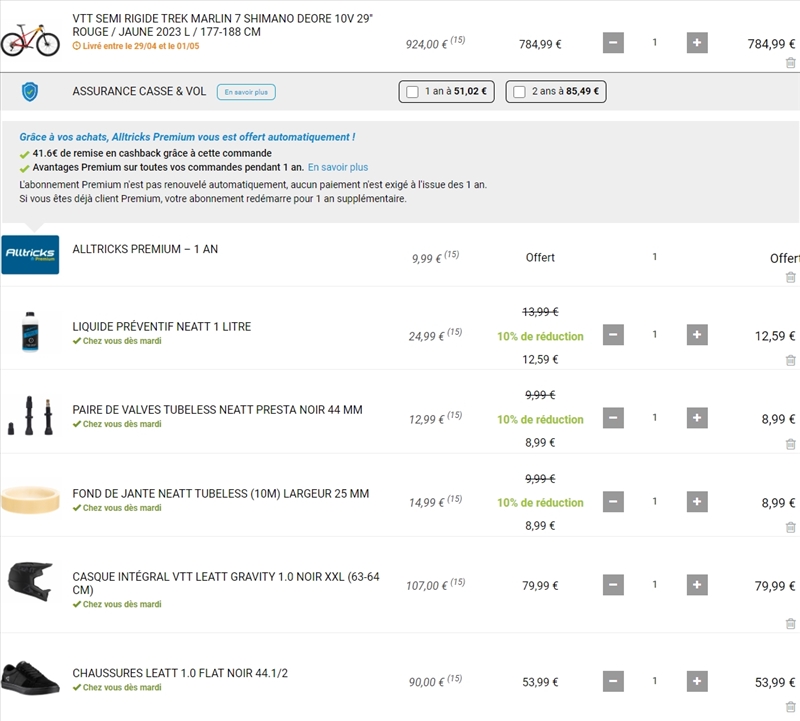Delete the Liquide Préventif Neatt item

[x=790, y=360]
